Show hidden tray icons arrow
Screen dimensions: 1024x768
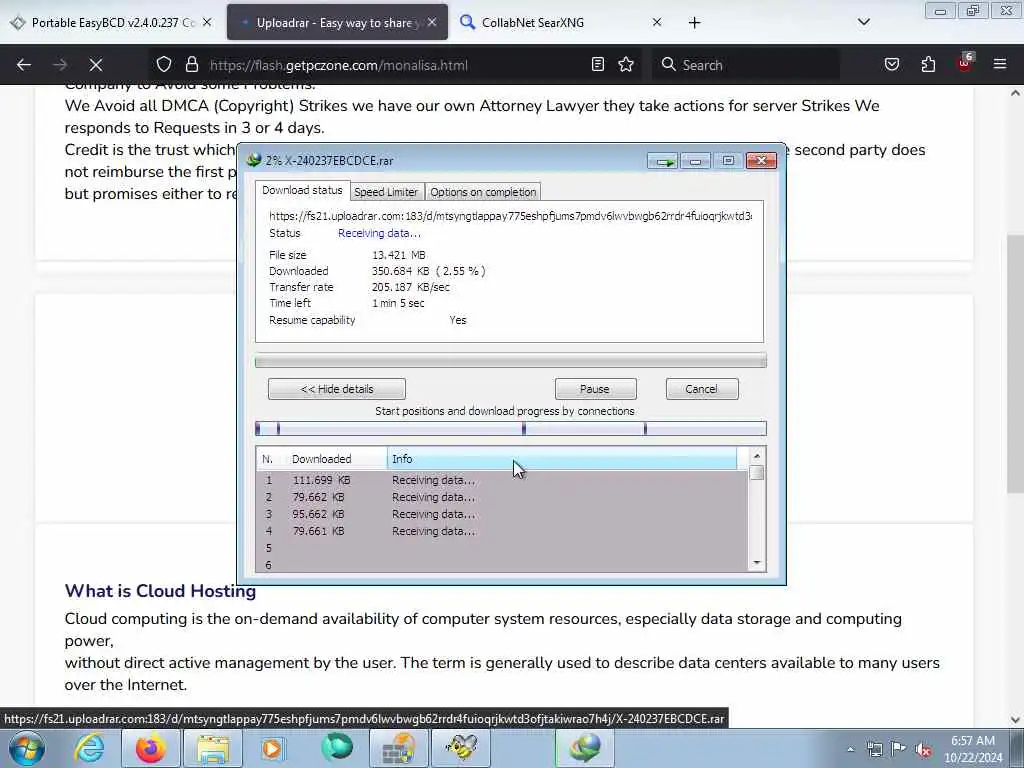[850, 749]
